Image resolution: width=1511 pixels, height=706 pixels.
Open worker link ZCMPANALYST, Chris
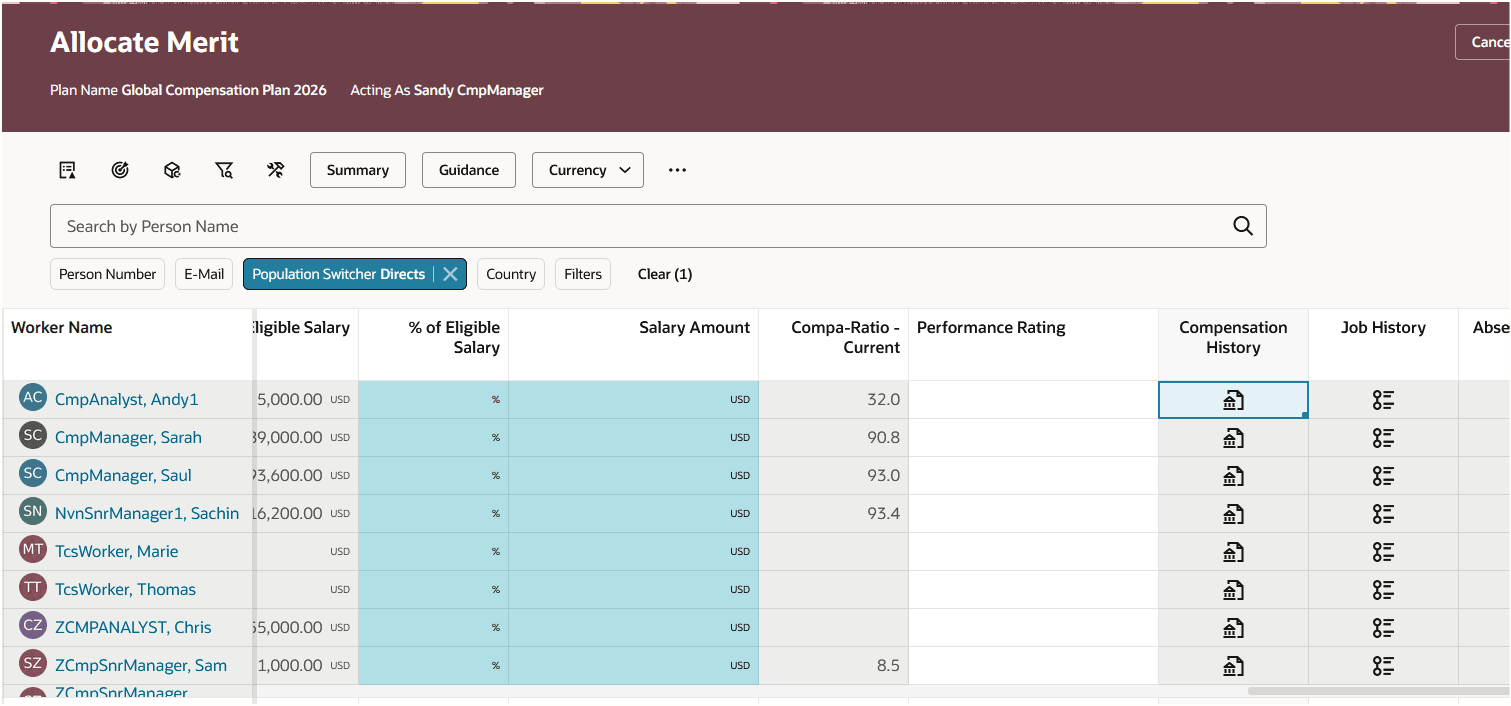[x=133, y=628]
